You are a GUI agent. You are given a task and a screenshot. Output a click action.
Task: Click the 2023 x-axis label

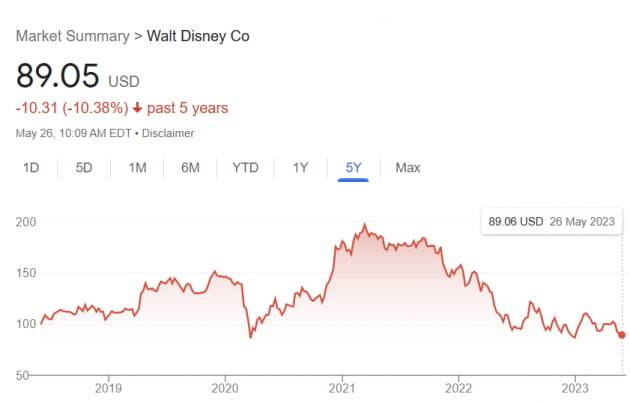click(x=575, y=387)
